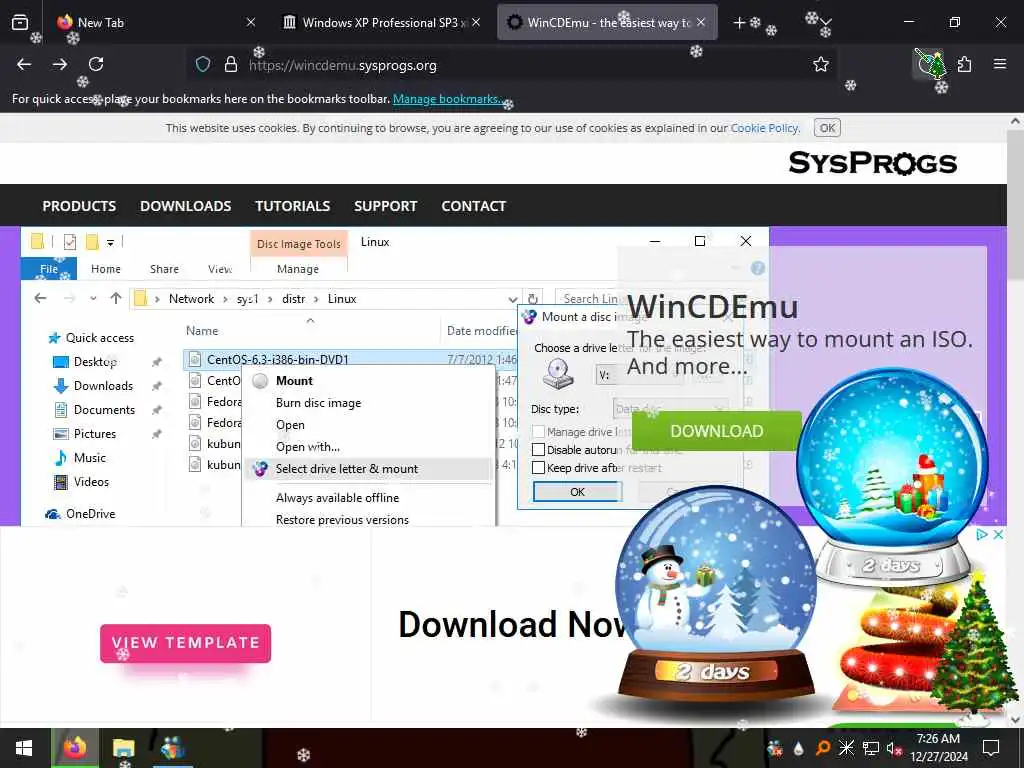Click the snowflake tray icon
Viewport: 1024px width, 768px height.
click(x=846, y=748)
